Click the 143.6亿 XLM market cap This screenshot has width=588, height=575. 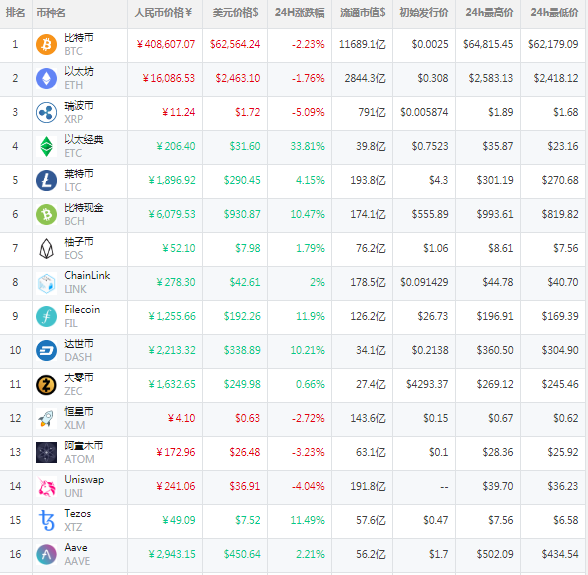pos(368,419)
